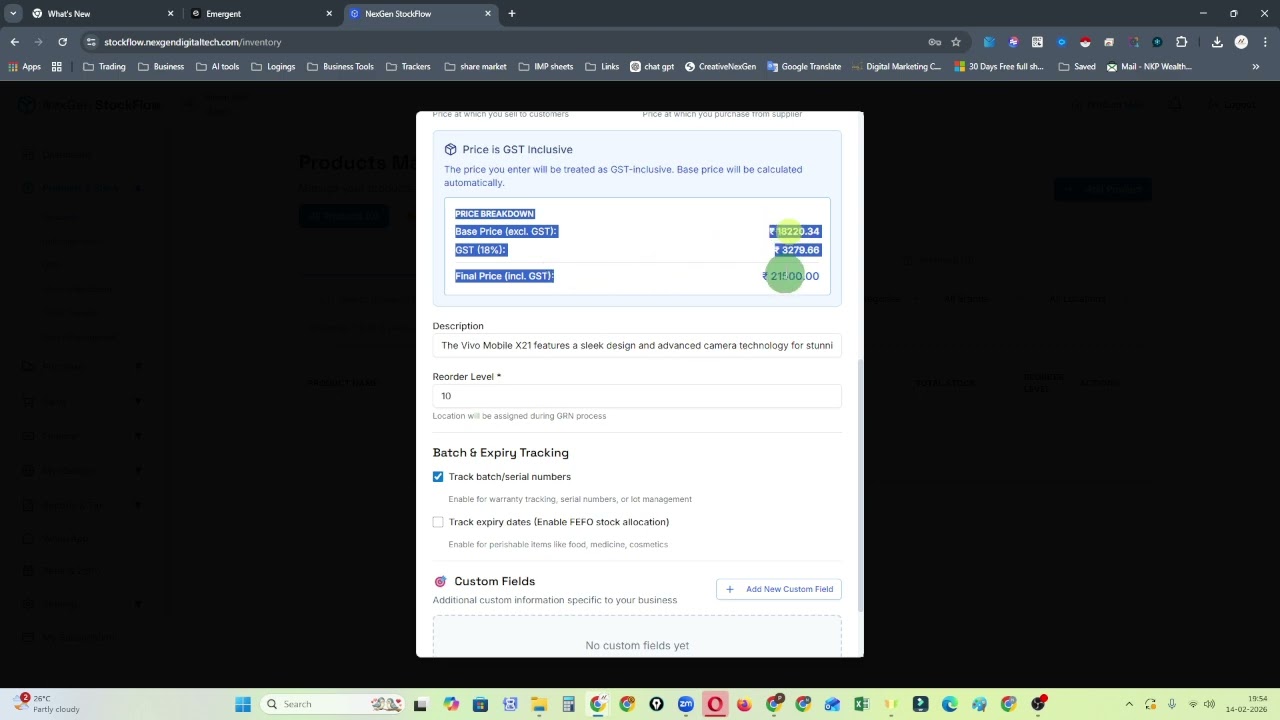Viewport: 1280px width, 720px height.
Task: Open the Google Translate bookmark
Action: (x=804, y=67)
